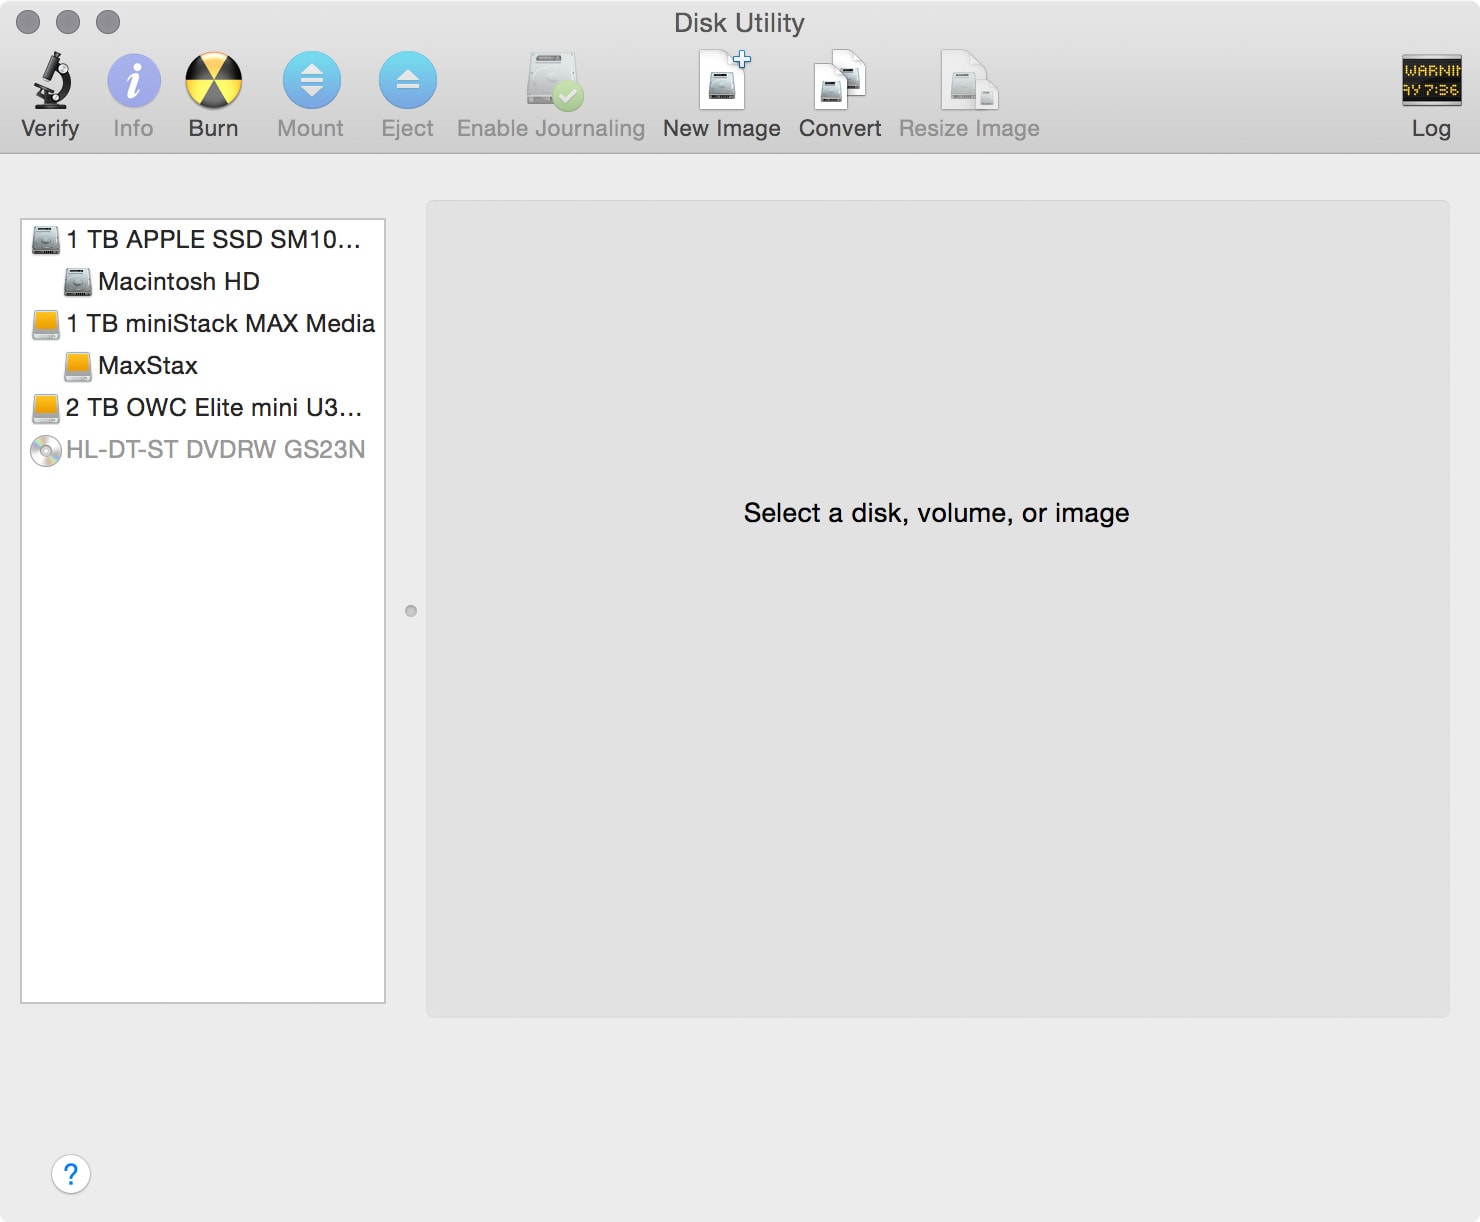Select 1 TB APPLE SSD disk
Viewport: 1480px width, 1222px height.
[212, 240]
